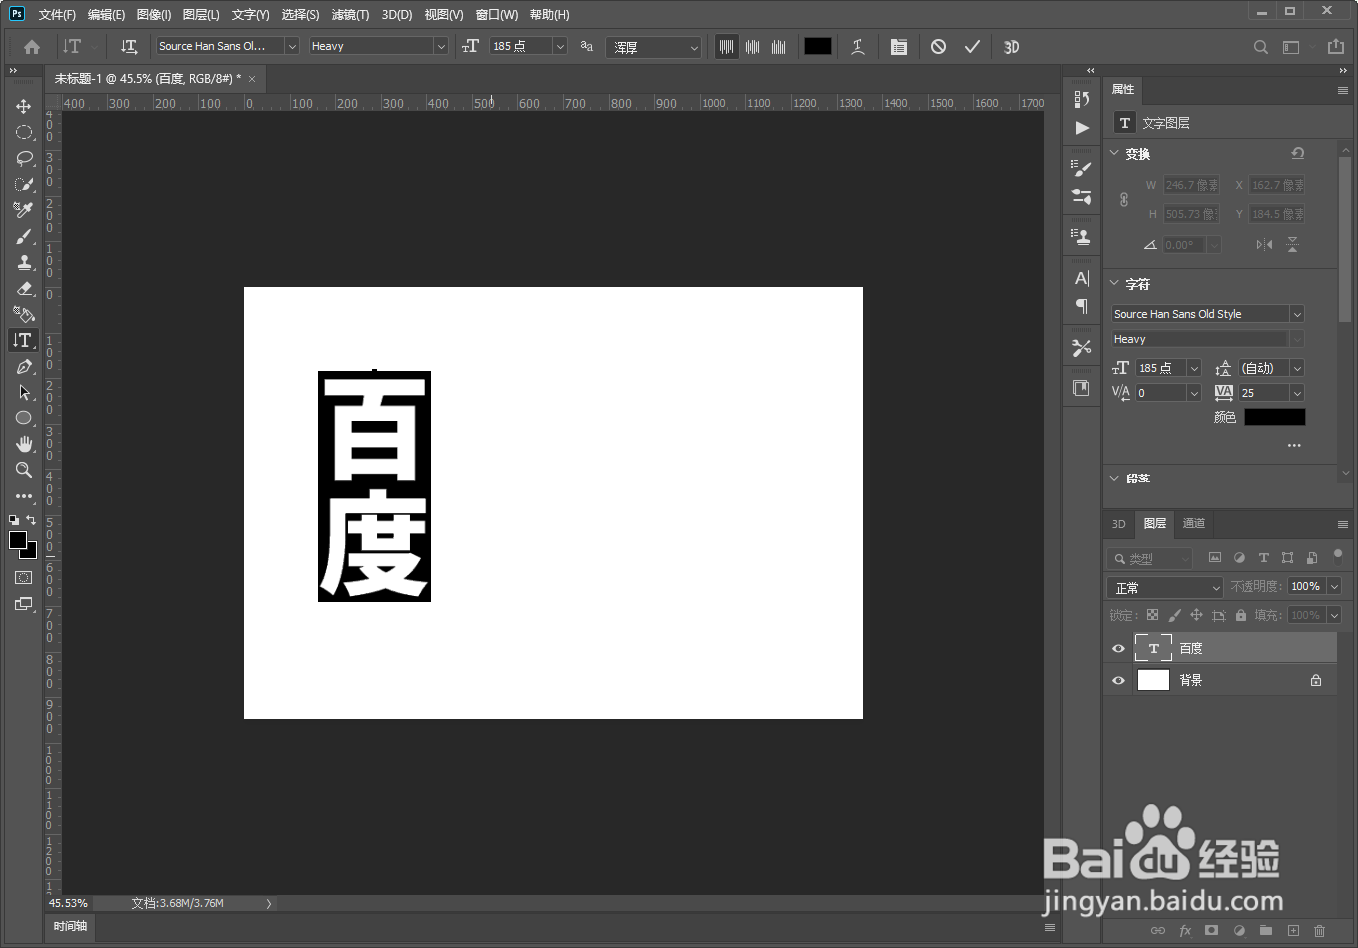Toggle filter for type layers
1358x948 pixels.
(x=1263, y=558)
